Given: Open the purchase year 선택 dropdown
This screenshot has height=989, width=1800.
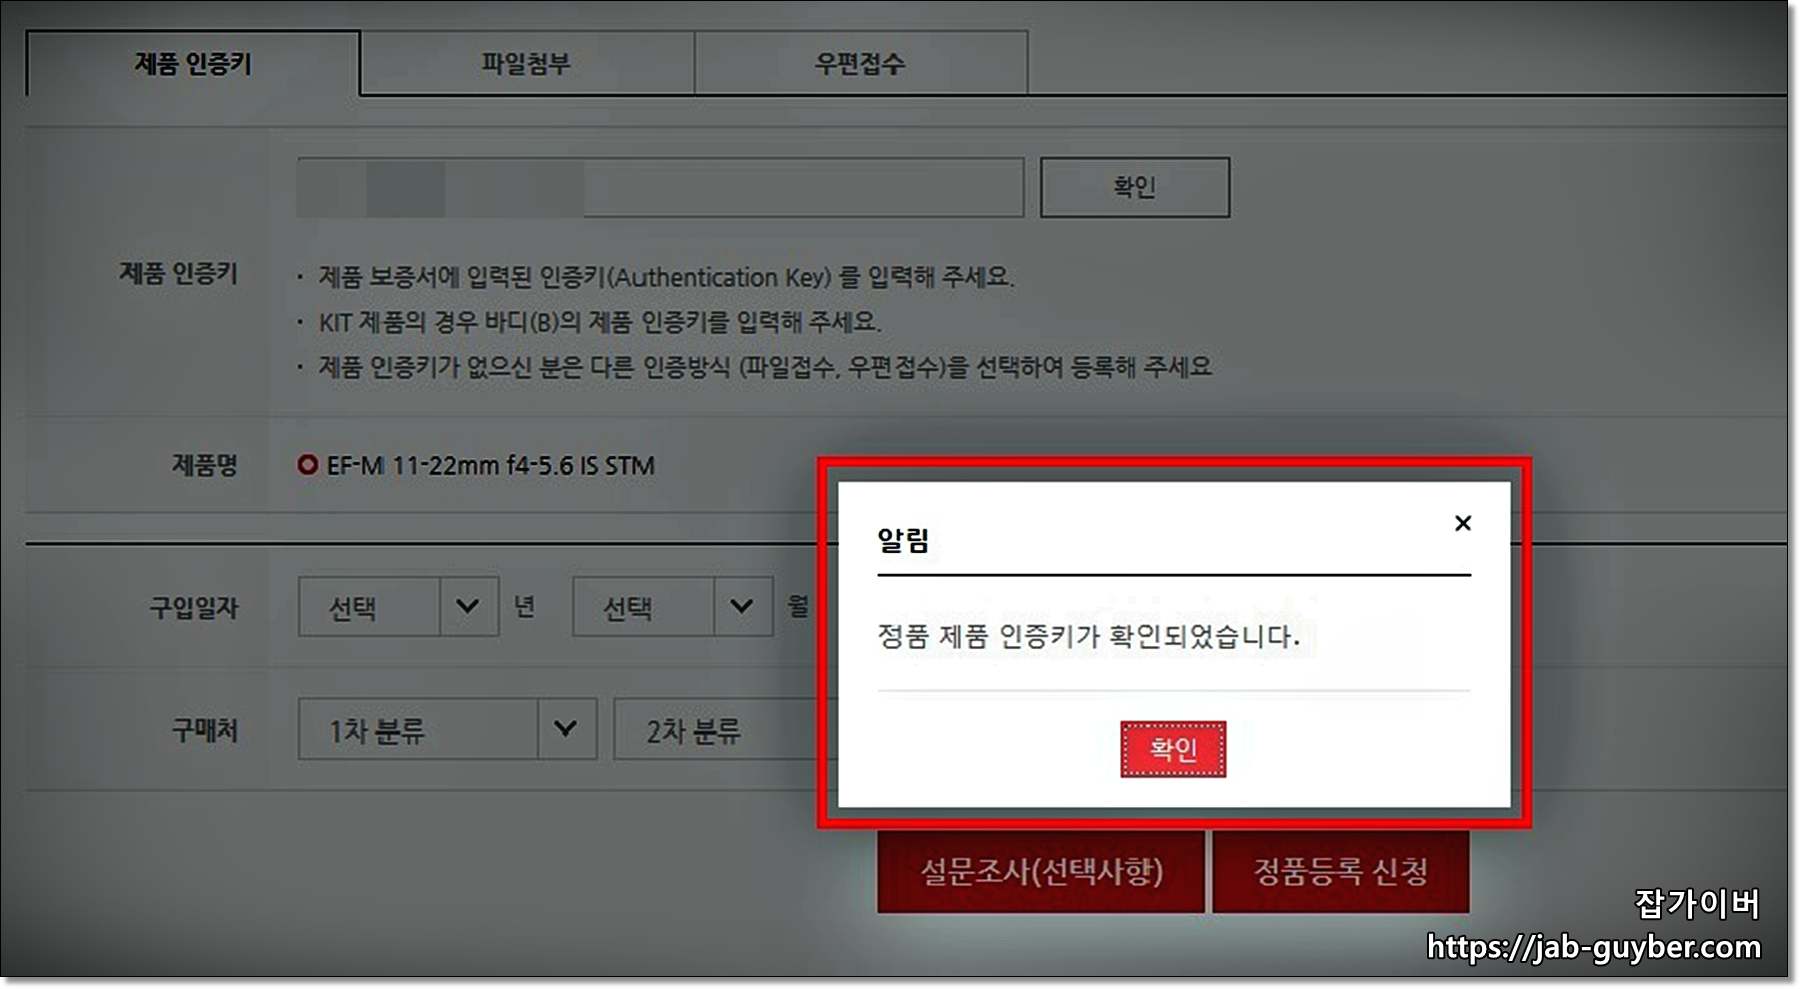Looking at the screenshot, I should [398, 606].
